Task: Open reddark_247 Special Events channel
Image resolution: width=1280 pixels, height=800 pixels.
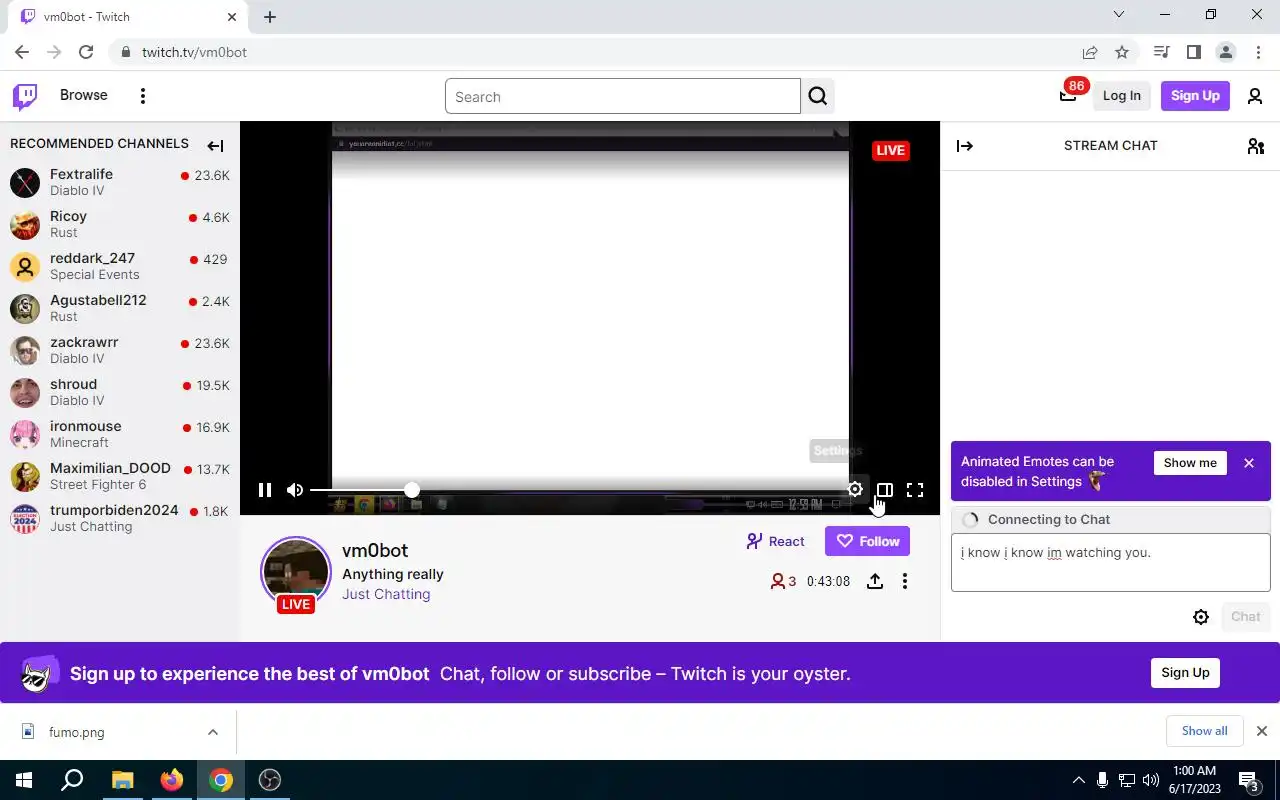Action: [120, 266]
